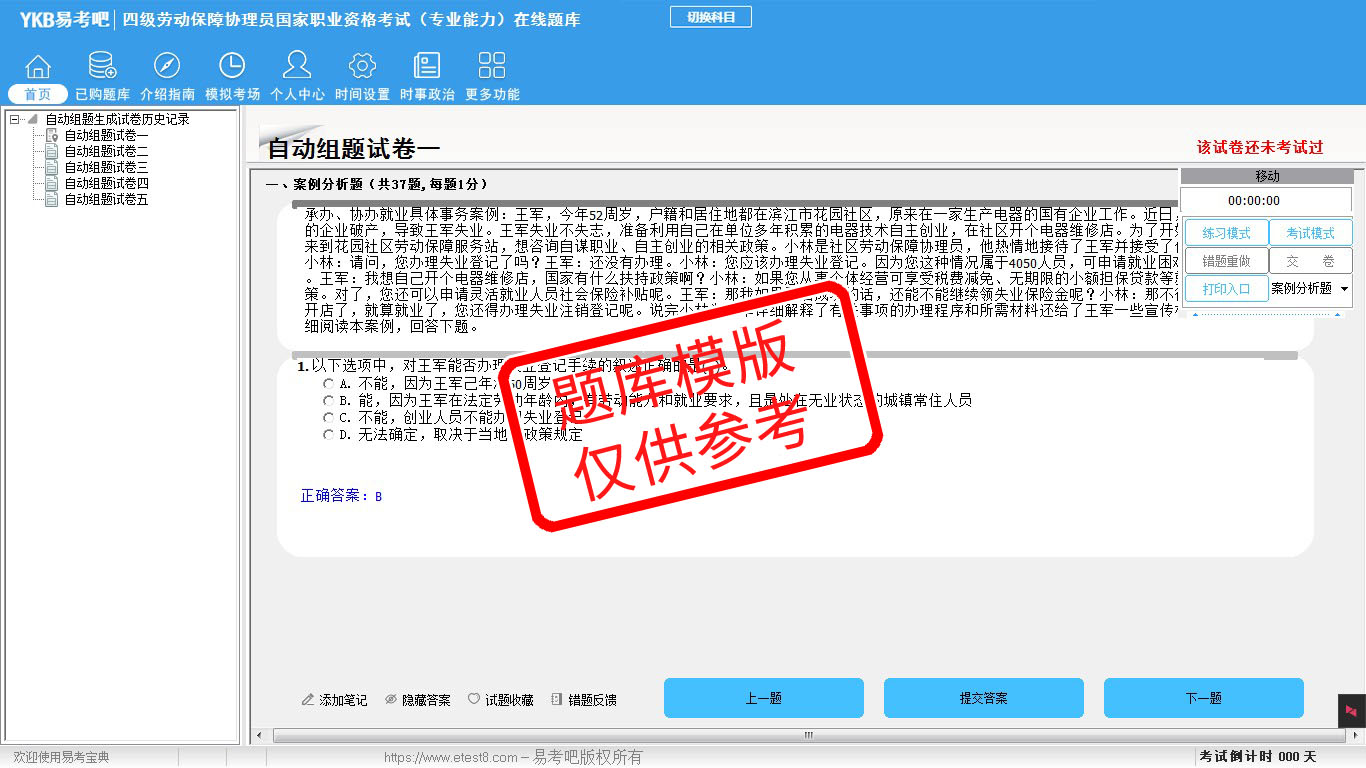
Task: Click the 提交答案 submit answer button
Action: tap(983, 698)
